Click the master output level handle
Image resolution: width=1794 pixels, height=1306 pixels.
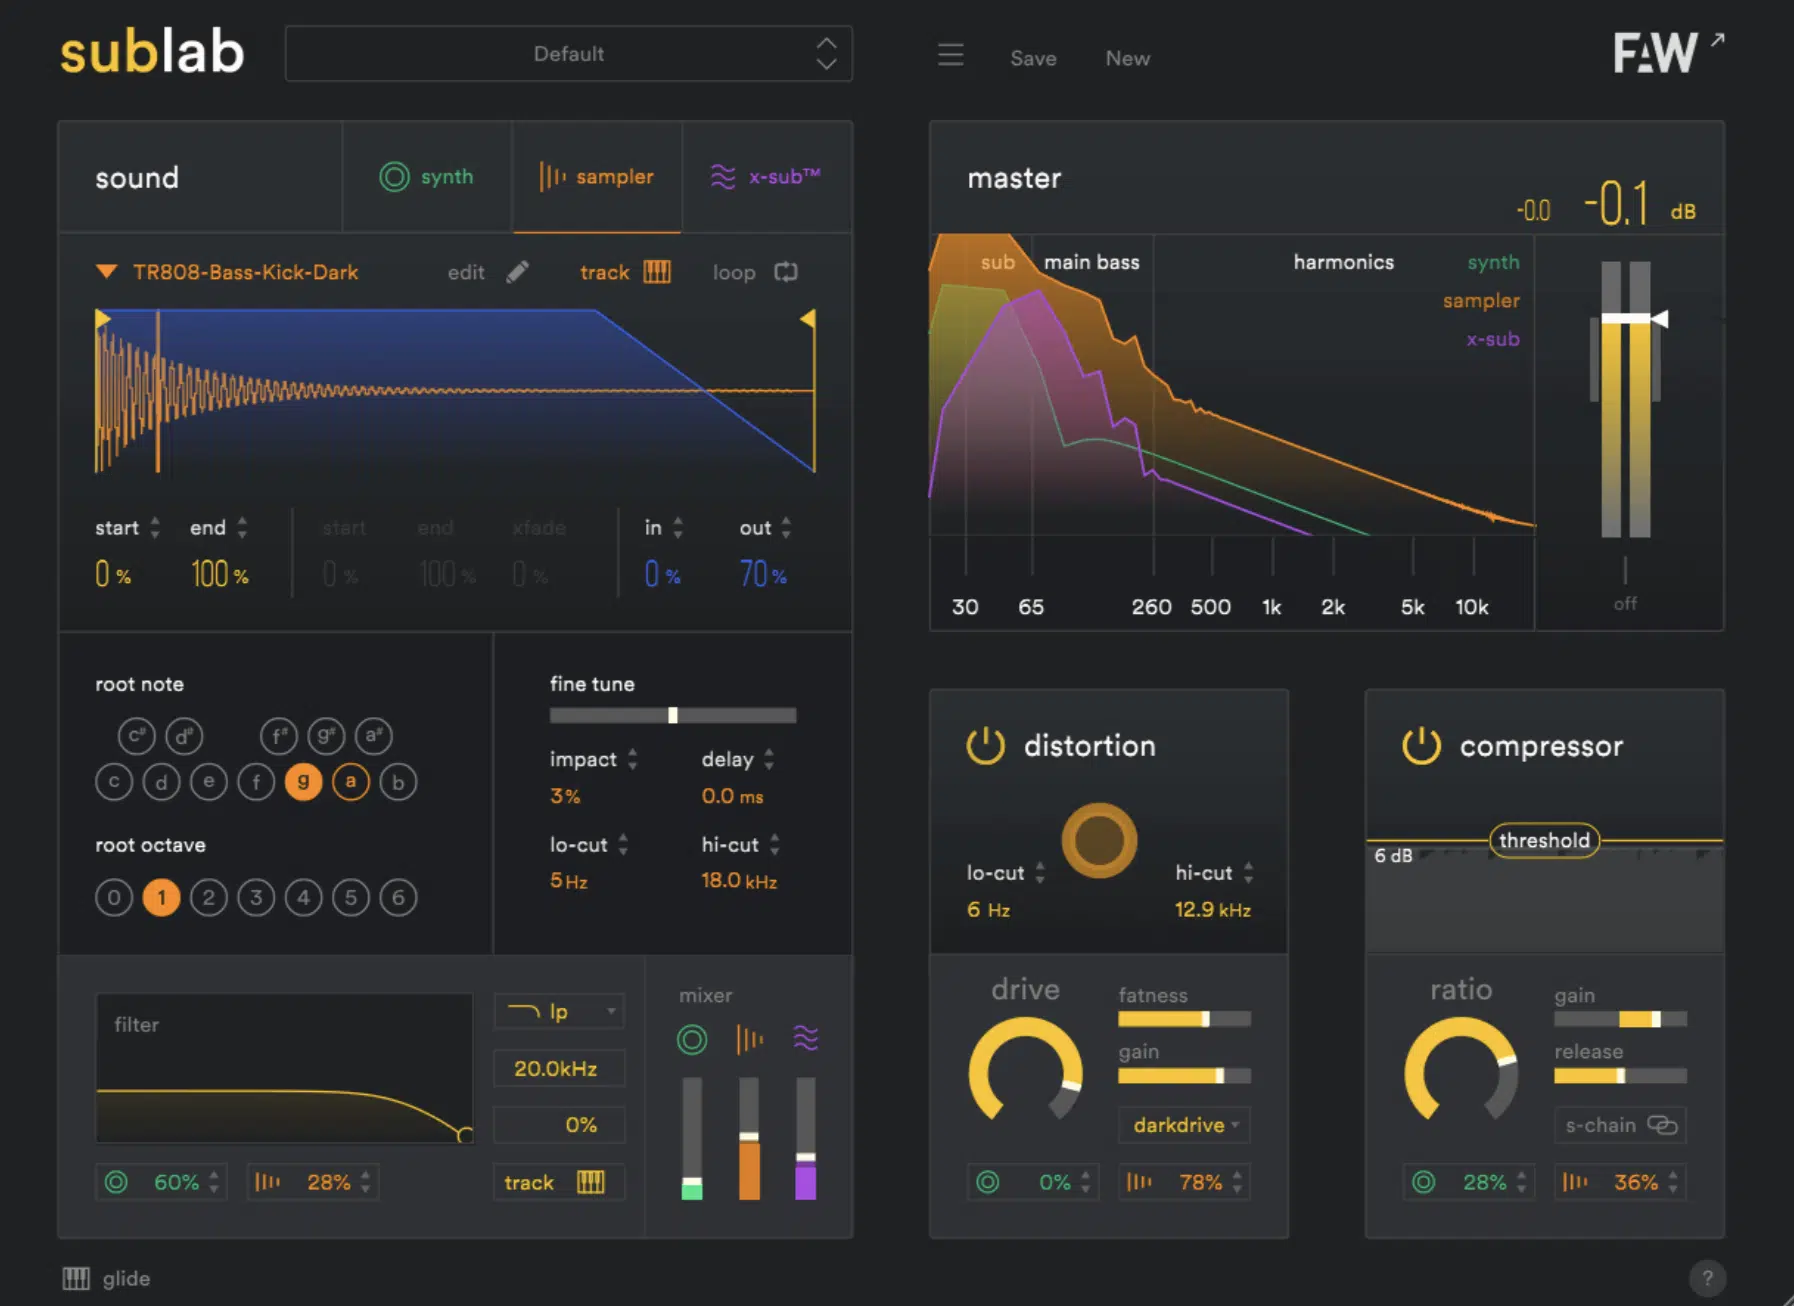(1634, 318)
